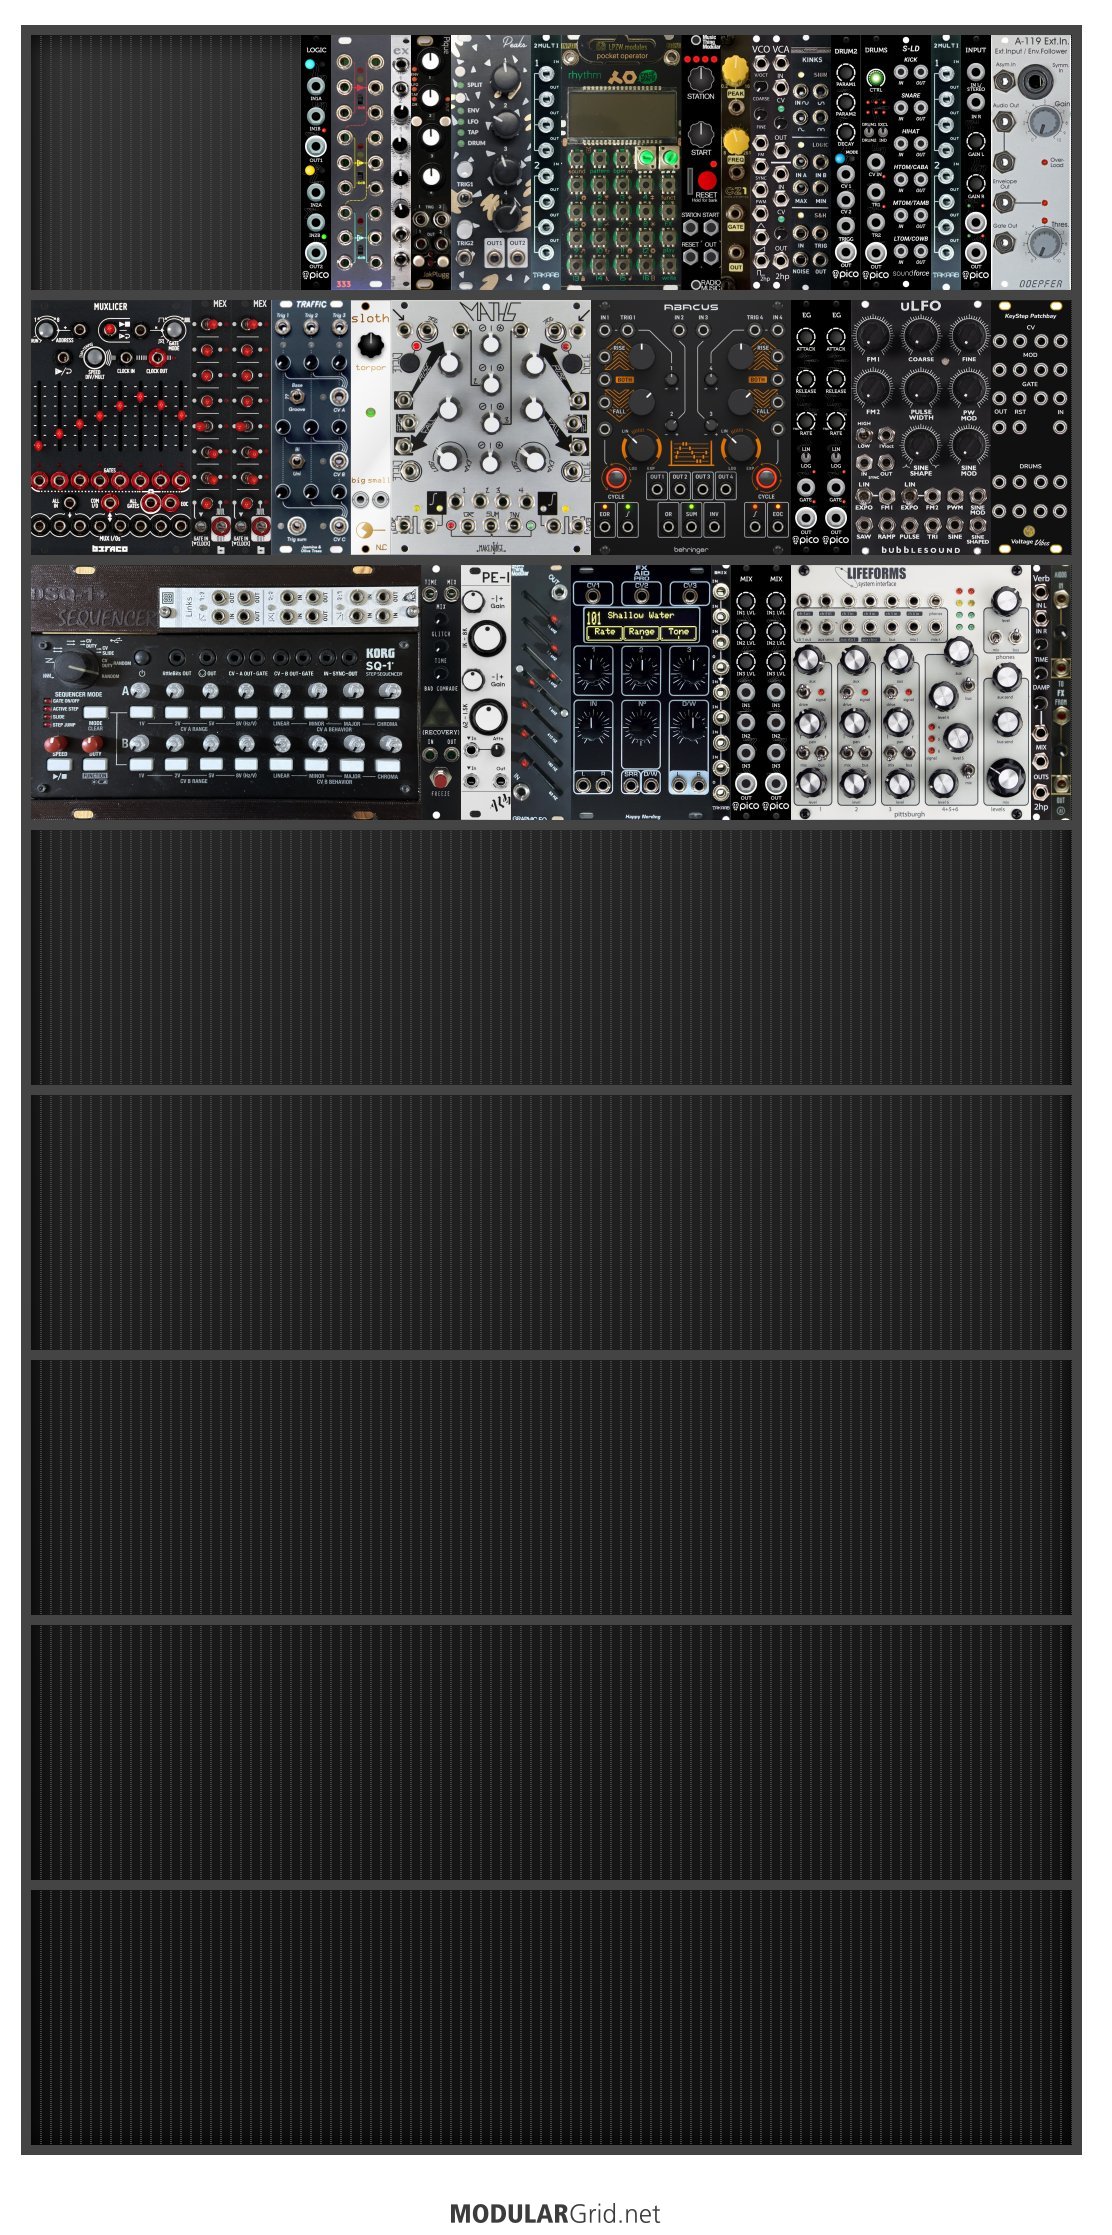Viewport: 1112px width, 2235px height.
Task: Click the Sloth torpor black knob
Action: (x=371, y=345)
